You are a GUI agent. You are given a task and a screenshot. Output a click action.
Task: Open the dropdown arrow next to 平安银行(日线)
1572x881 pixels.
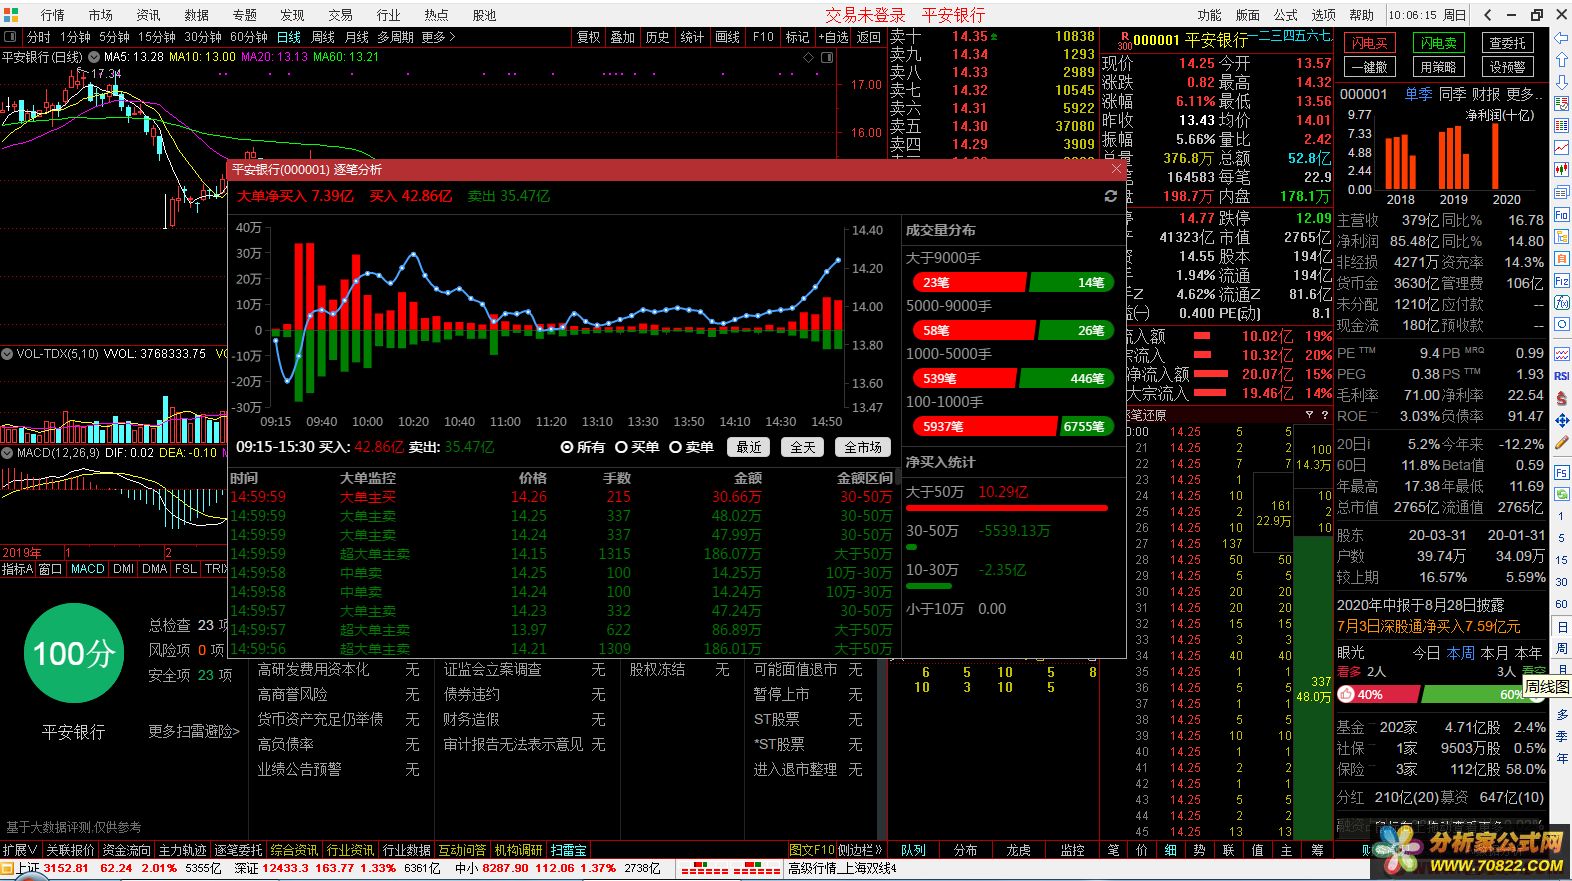pyautogui.click(x=92, y=57)
